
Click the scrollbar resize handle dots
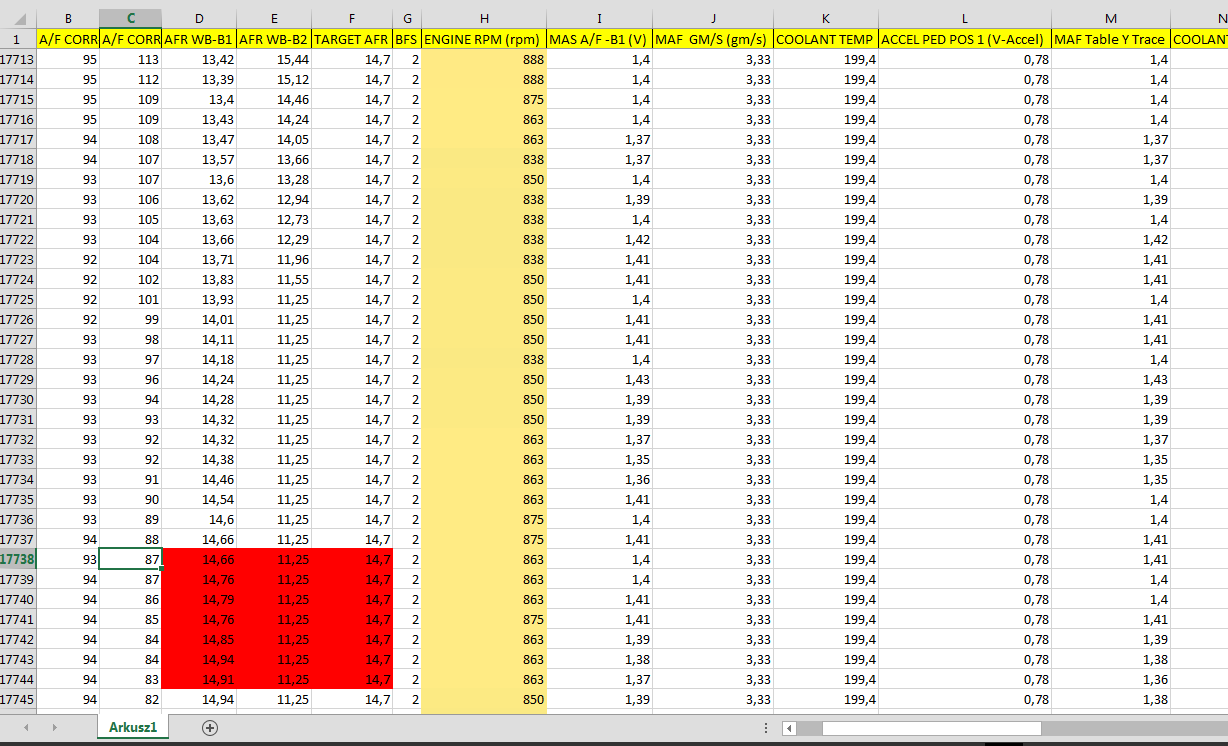tap(765, 728)
